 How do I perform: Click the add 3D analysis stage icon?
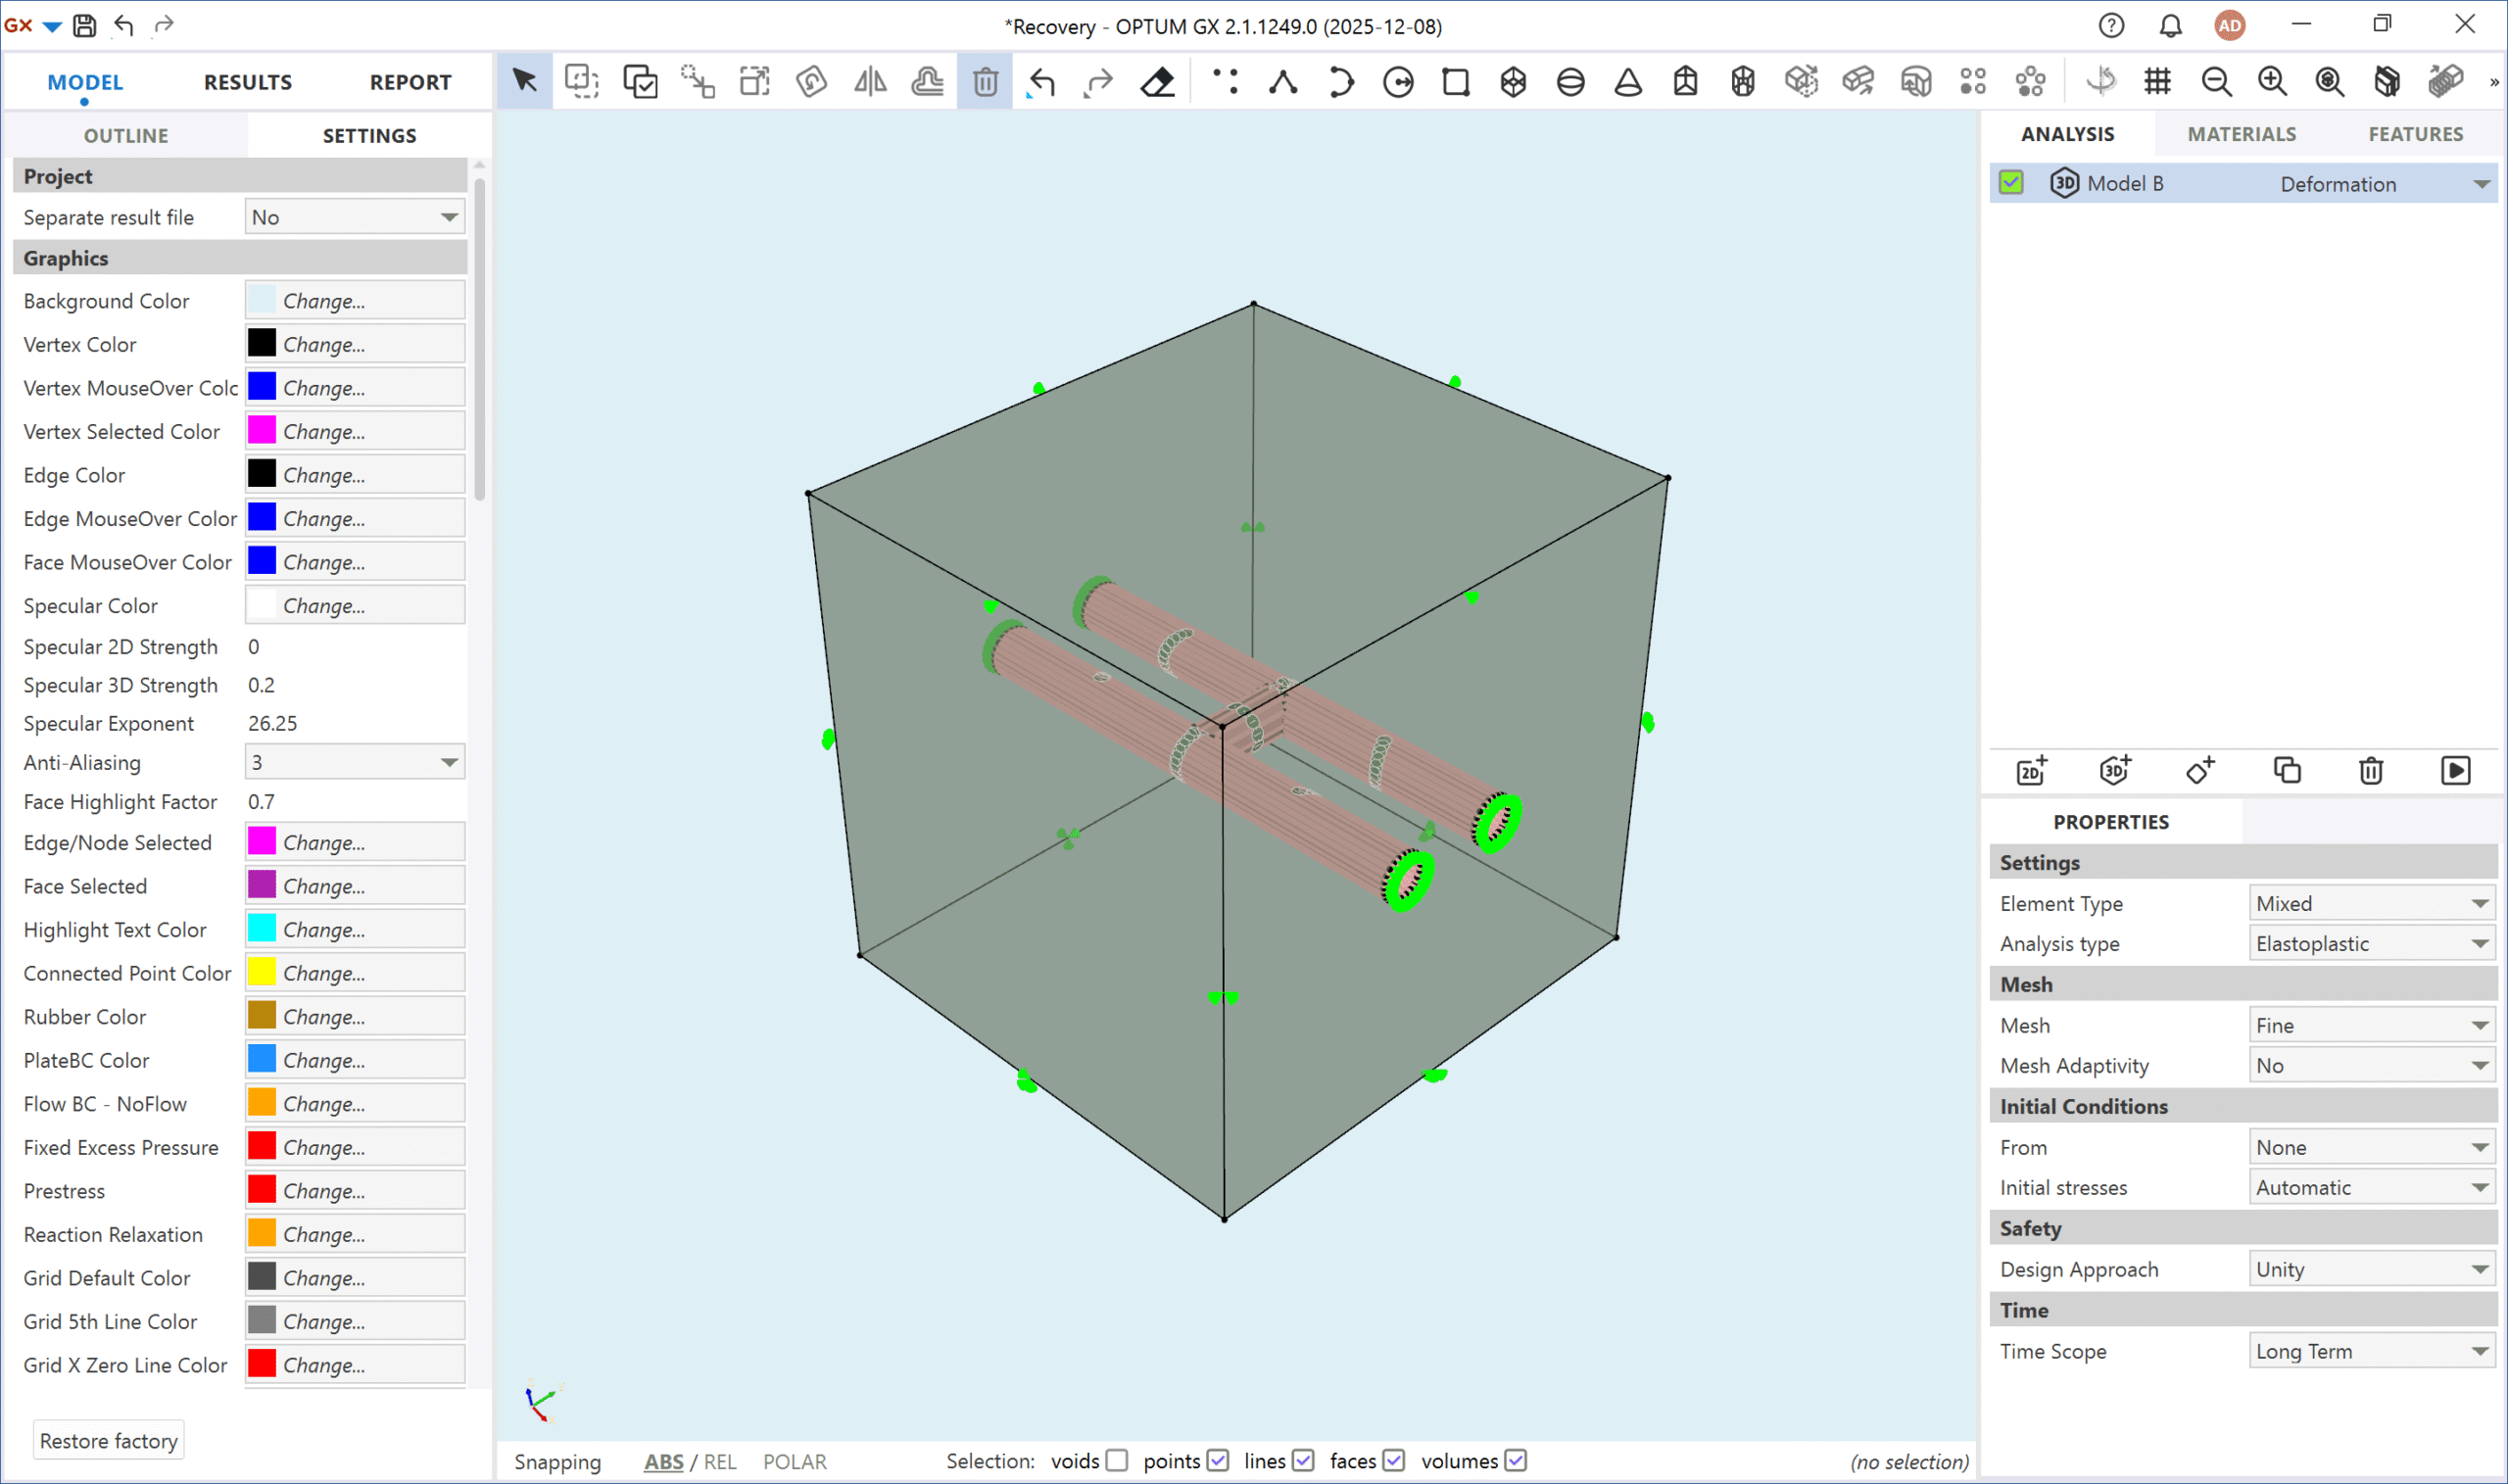click(x=2115, y=771)
